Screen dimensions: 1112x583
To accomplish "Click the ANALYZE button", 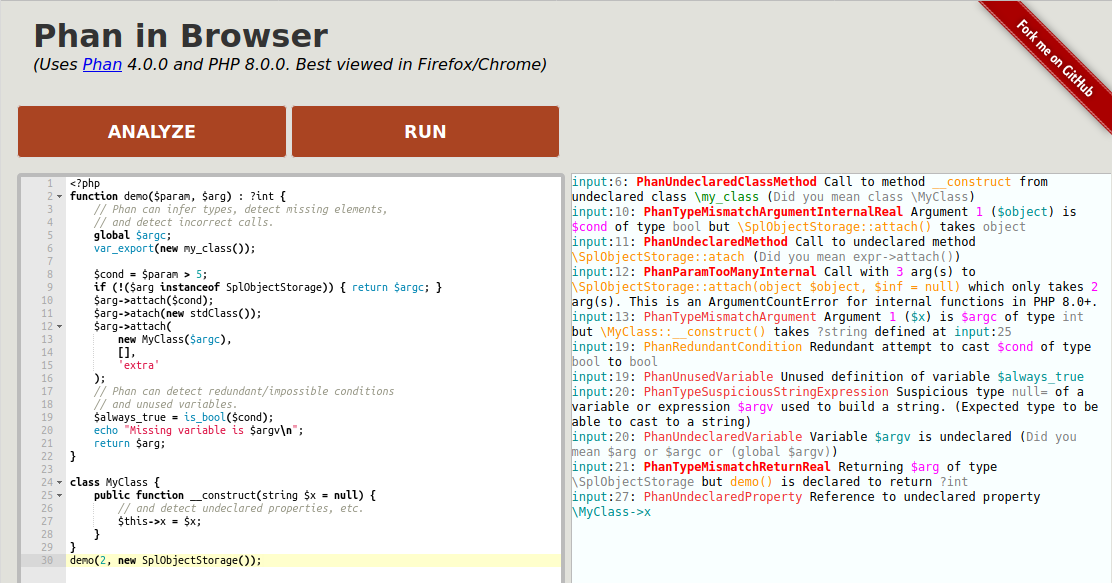I will [152, 131].
